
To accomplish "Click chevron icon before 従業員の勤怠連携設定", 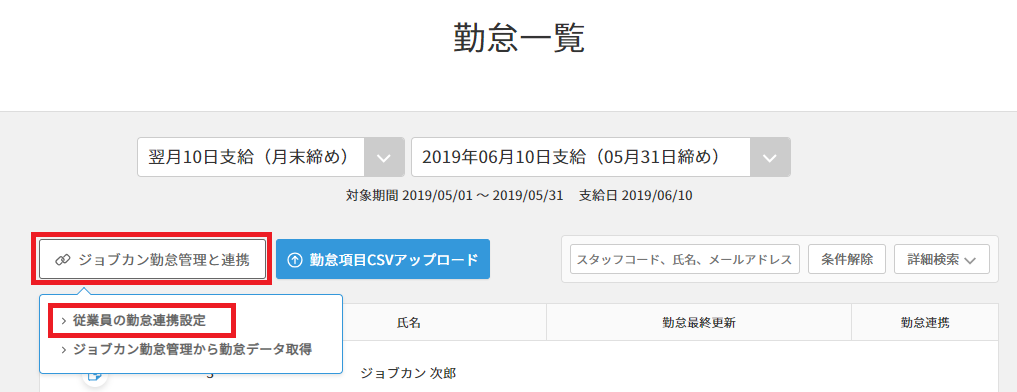I will pyautogui.click(x=64, y=321).
